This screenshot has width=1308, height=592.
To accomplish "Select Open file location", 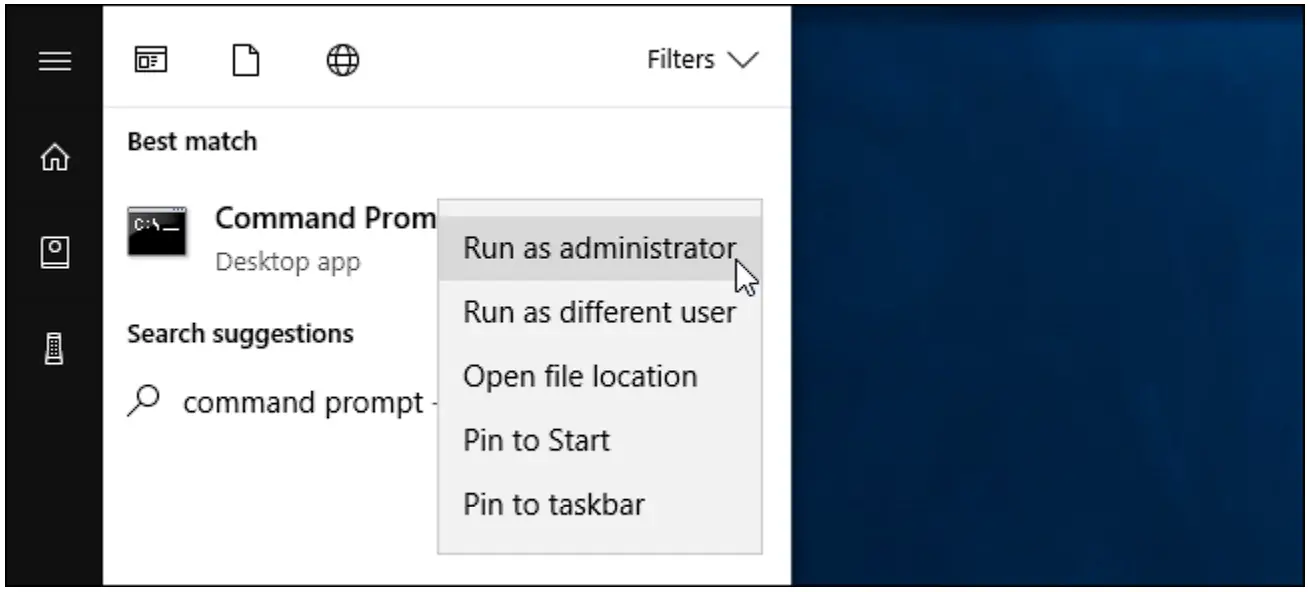I will point(580,377).
